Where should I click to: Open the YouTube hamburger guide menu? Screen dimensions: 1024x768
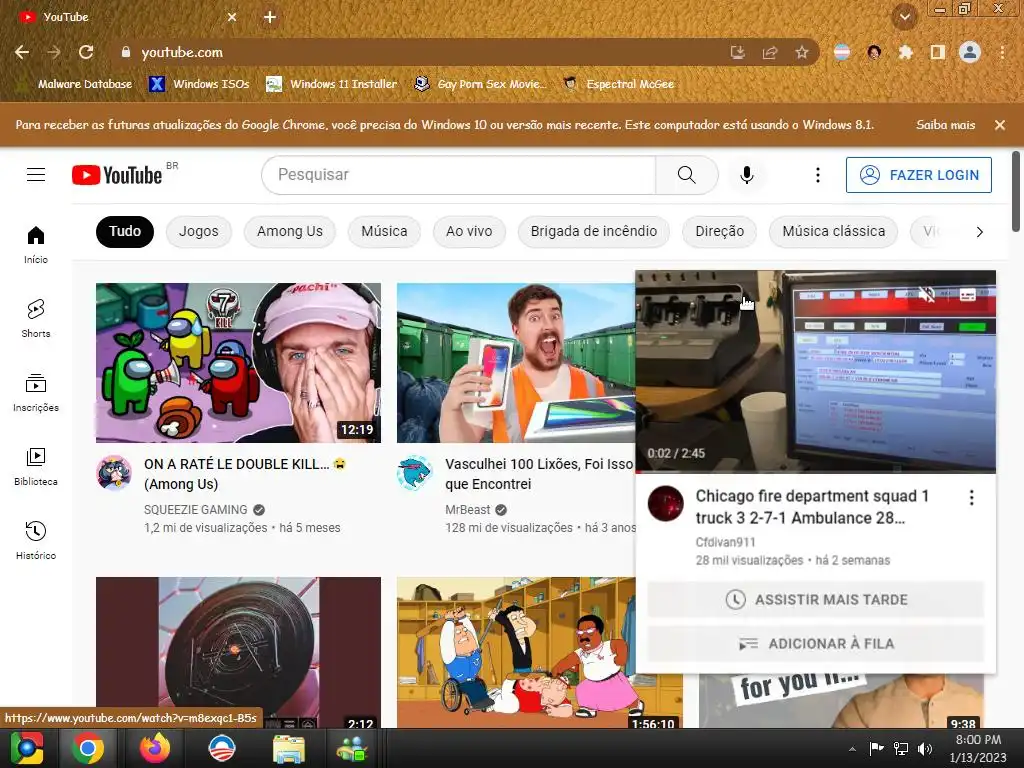click(36, 175)
